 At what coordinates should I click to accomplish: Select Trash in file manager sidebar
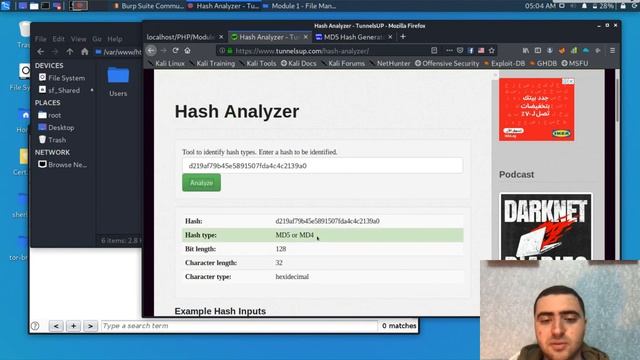click(x=52, y=140)
